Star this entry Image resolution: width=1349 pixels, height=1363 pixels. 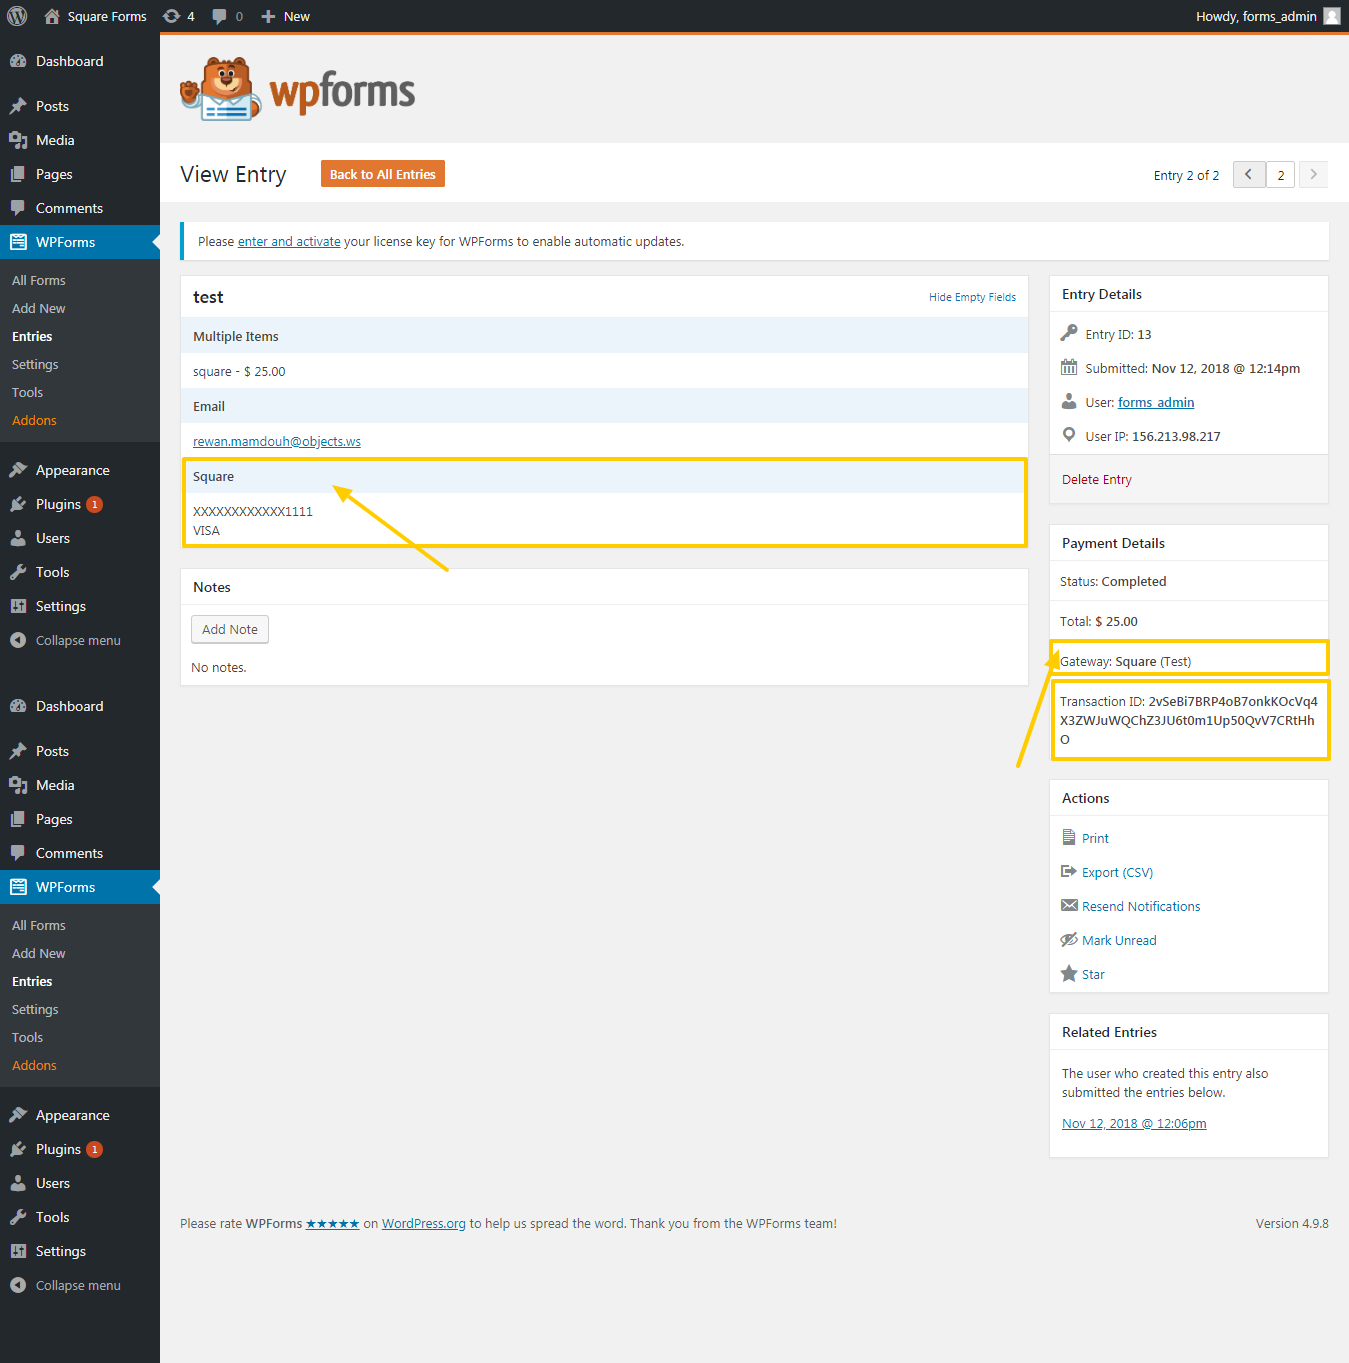tap(1092, 974)
